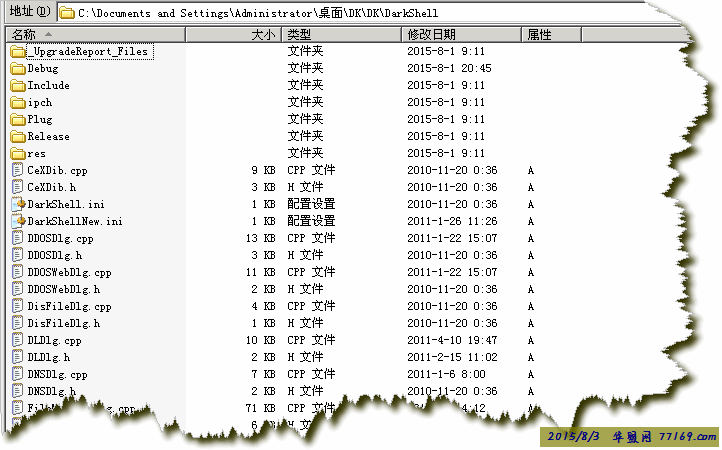
Task: Select file name CeXDib.h
Action: [x=52, y=187]
